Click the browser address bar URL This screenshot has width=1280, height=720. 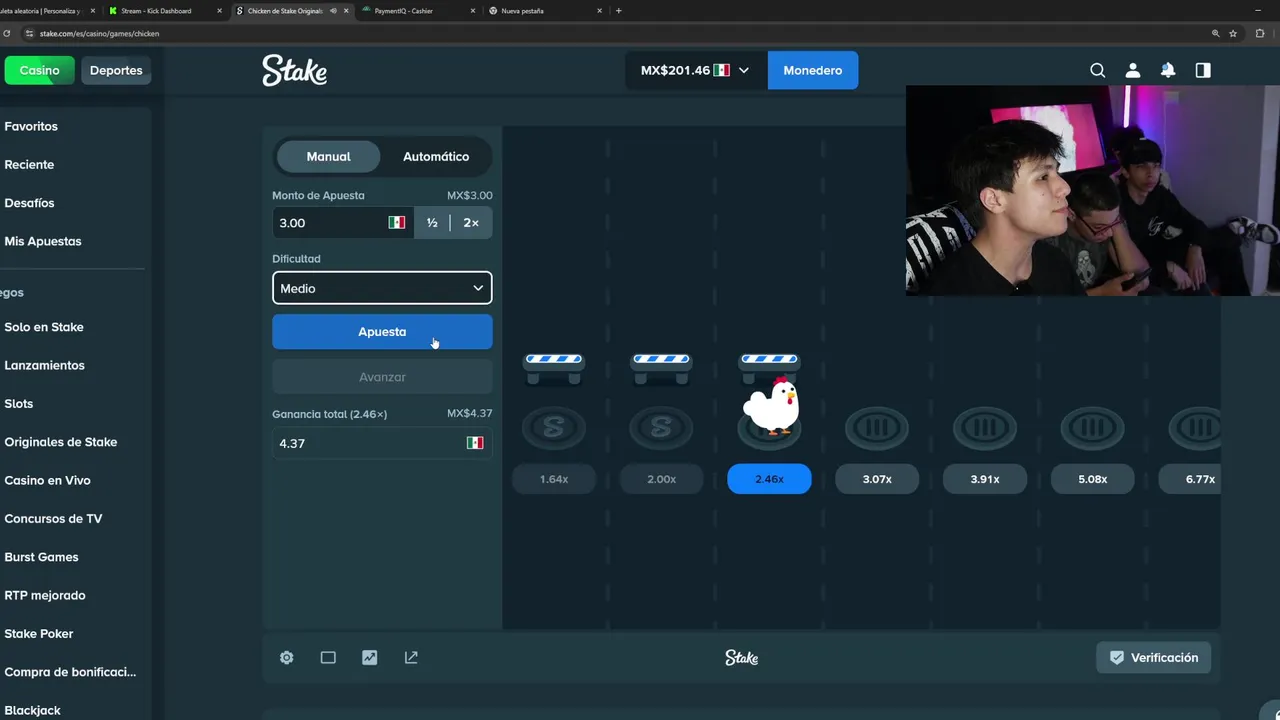(x=100, y=33)
